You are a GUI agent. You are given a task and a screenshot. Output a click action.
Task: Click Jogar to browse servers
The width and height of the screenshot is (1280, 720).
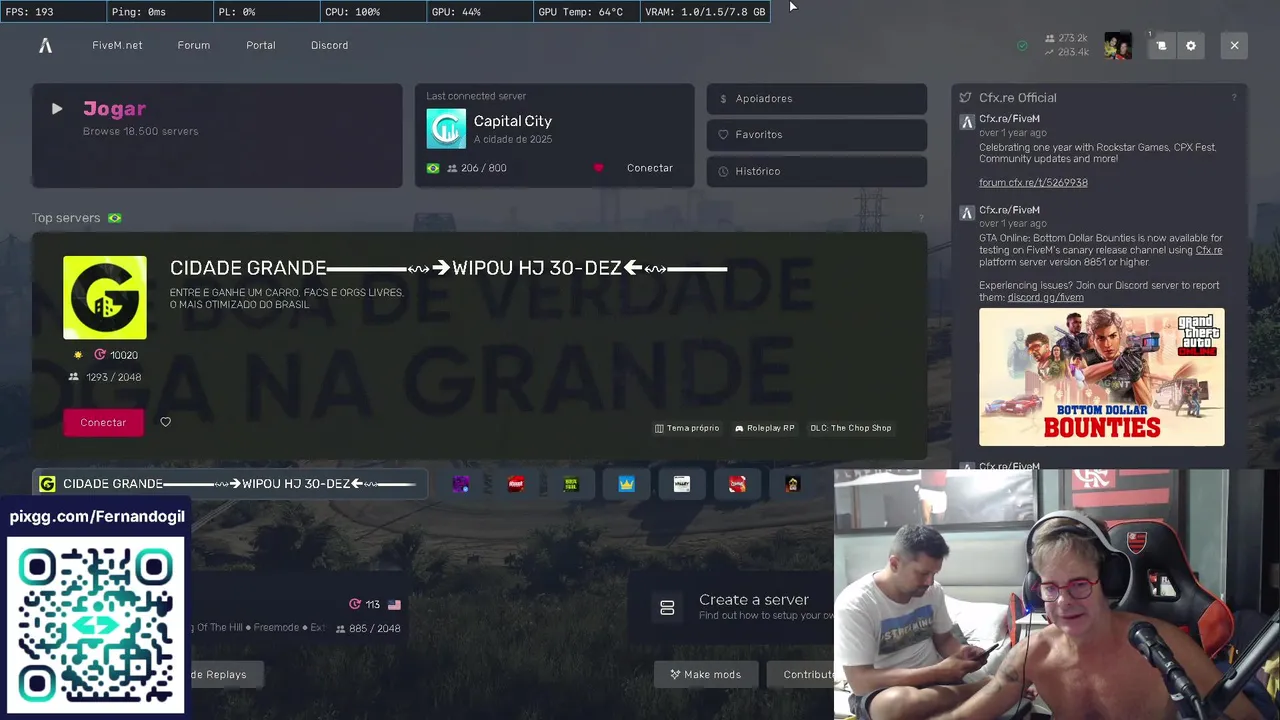click(114, 109)
